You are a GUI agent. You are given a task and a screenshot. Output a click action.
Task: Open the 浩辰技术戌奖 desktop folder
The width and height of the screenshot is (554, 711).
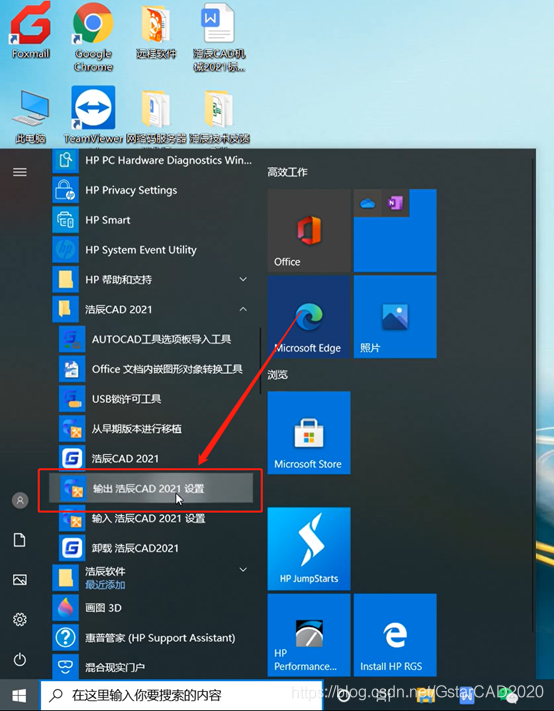tap(219, 117)
